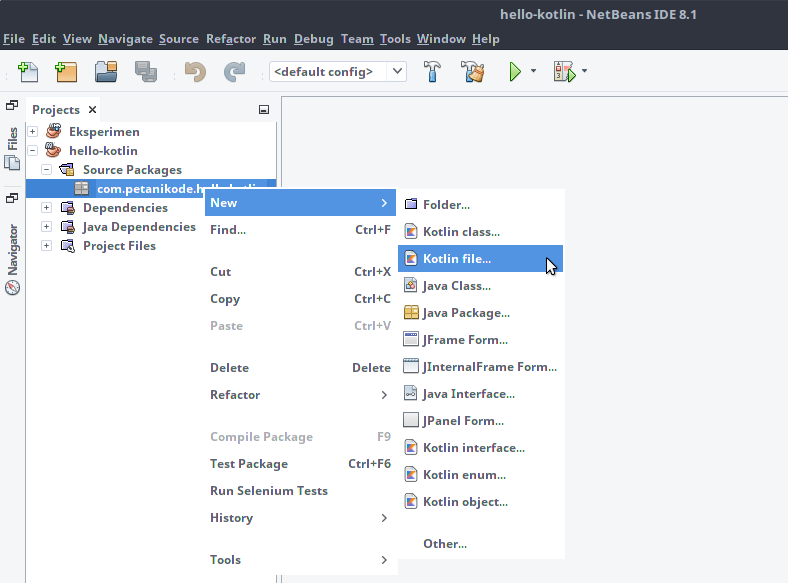The image size is (788, 583).
Task: Expand the Java Dependencies node
Action: (47, 227)
